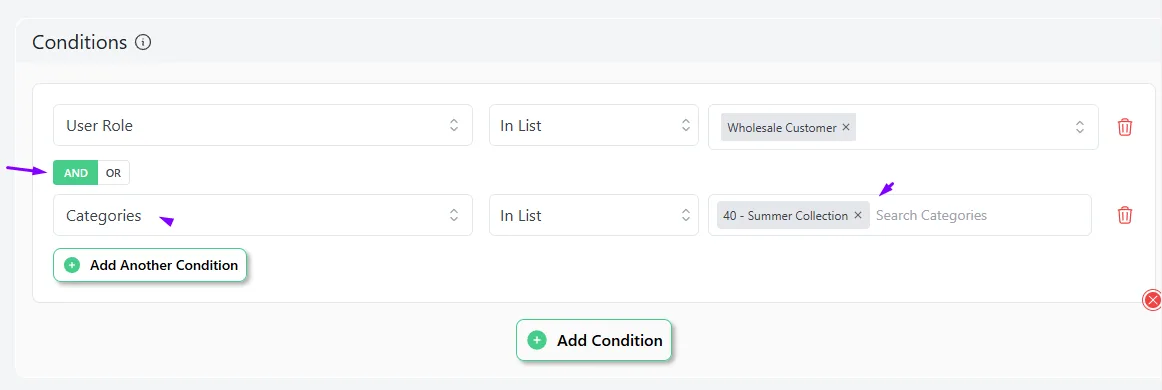
Task: Remove the Wholesale Customer tag
Action: (x=846, y=127)
